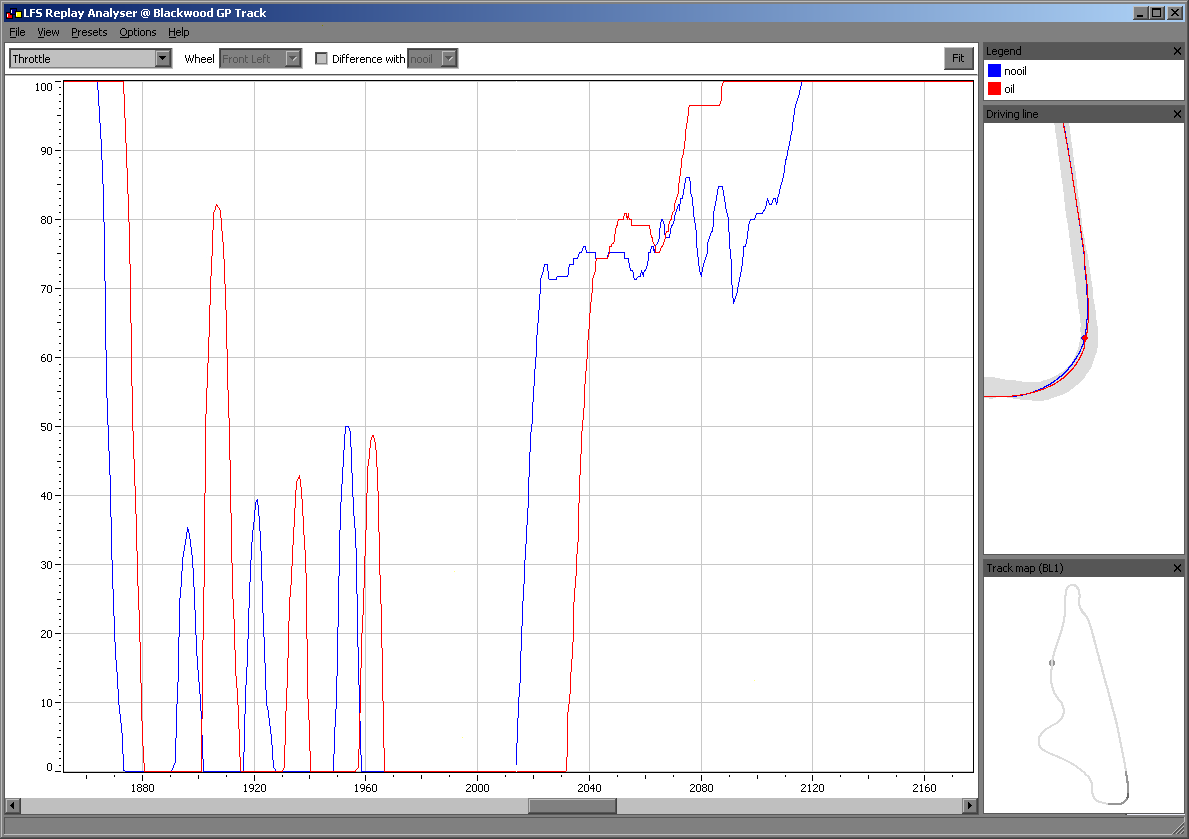The height and width of the screenshot is (839, 1189).
Task: Expand the Throttle data type dropdown
Action: pyautogui.click(x=162, y=58)
